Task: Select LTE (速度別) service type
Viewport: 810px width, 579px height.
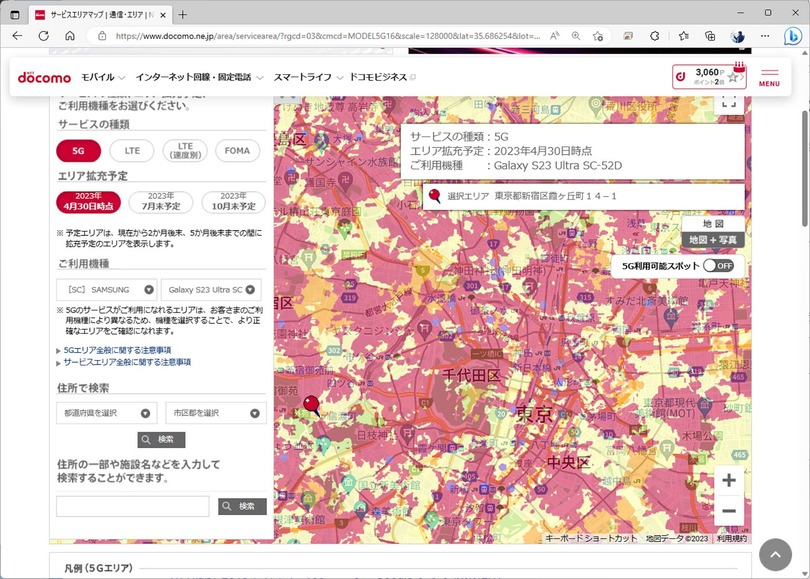Action: click(185, 151)
